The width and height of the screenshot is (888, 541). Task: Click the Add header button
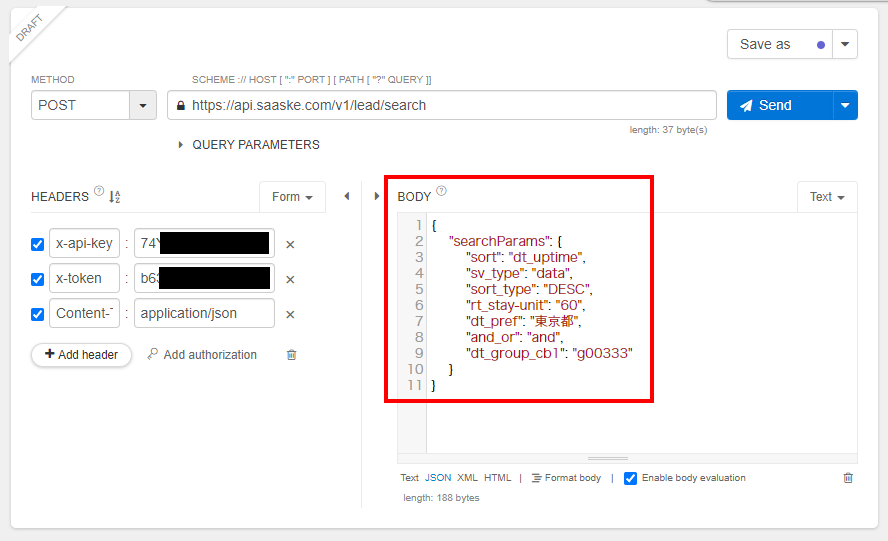pyautogui.click(x=81, y=355)
